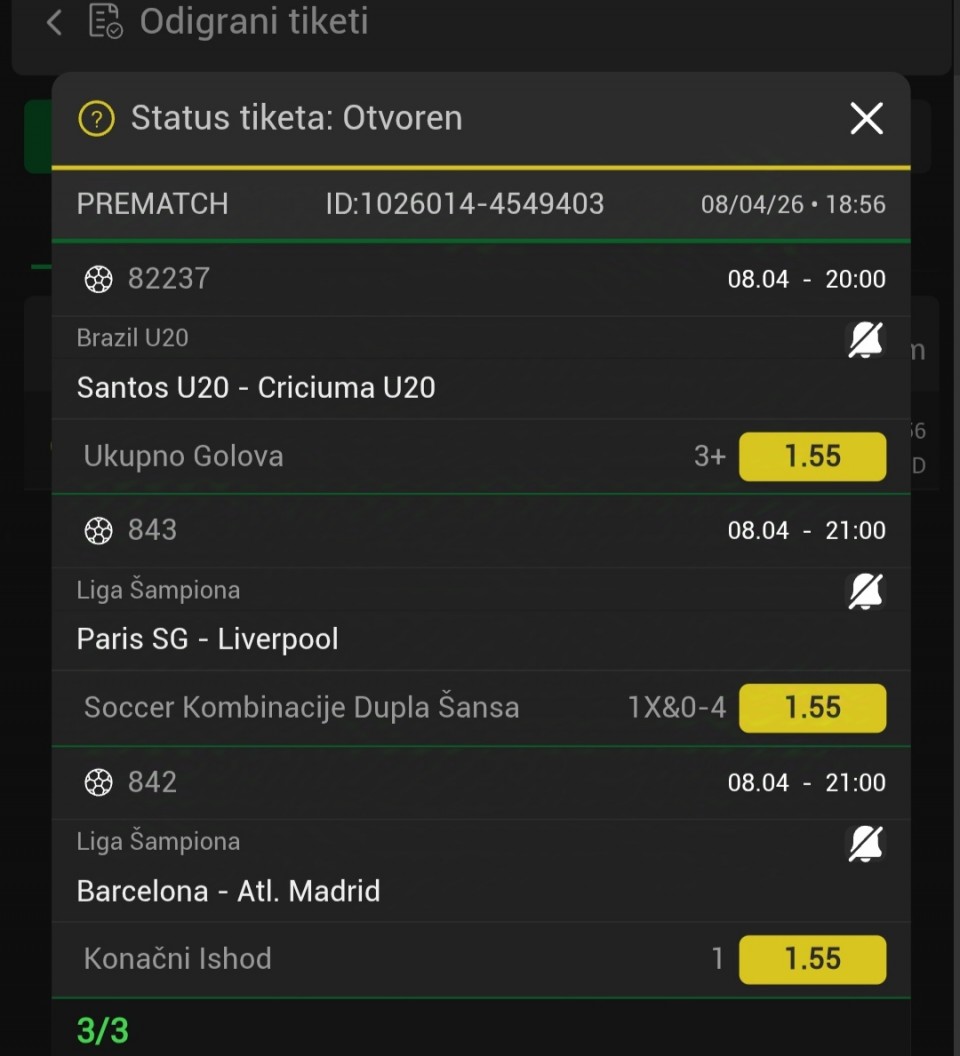
Task: Toggle notification bell for Santos U20 match
Action: click(865, 341)
